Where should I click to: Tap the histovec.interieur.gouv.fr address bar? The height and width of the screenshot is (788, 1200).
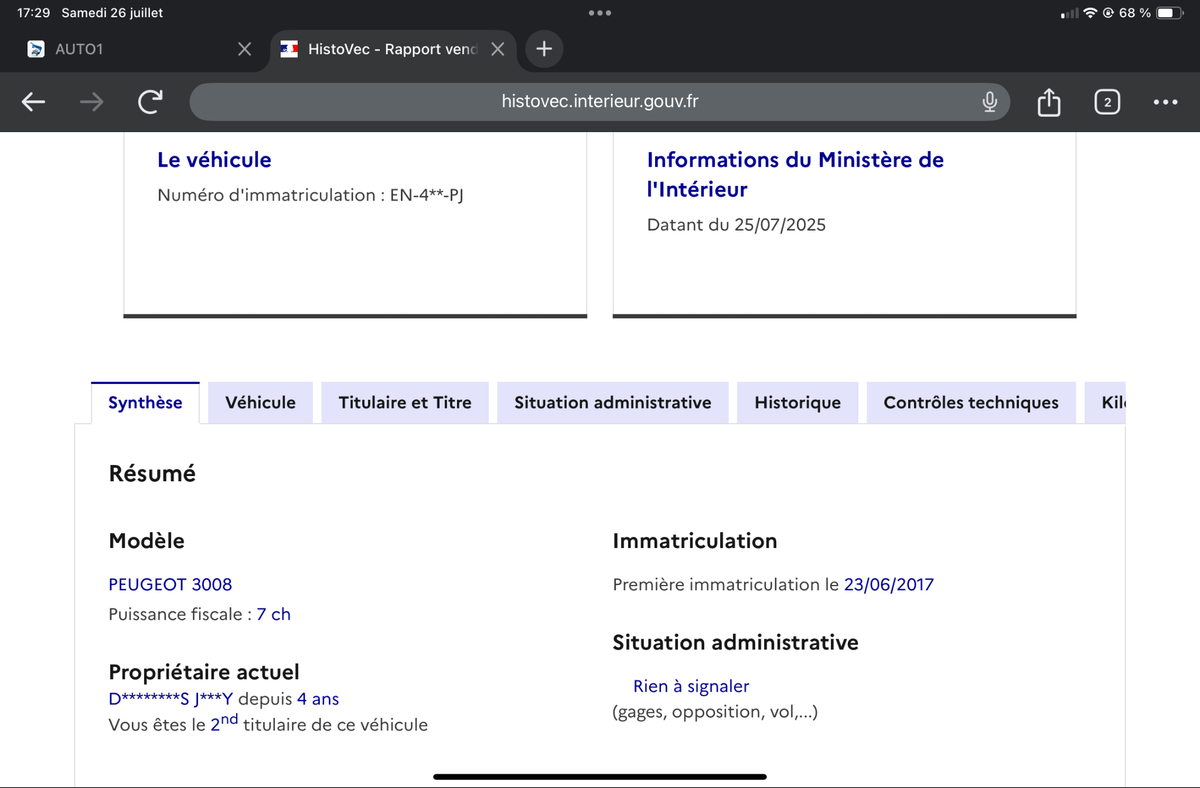(x=600, y=102)
